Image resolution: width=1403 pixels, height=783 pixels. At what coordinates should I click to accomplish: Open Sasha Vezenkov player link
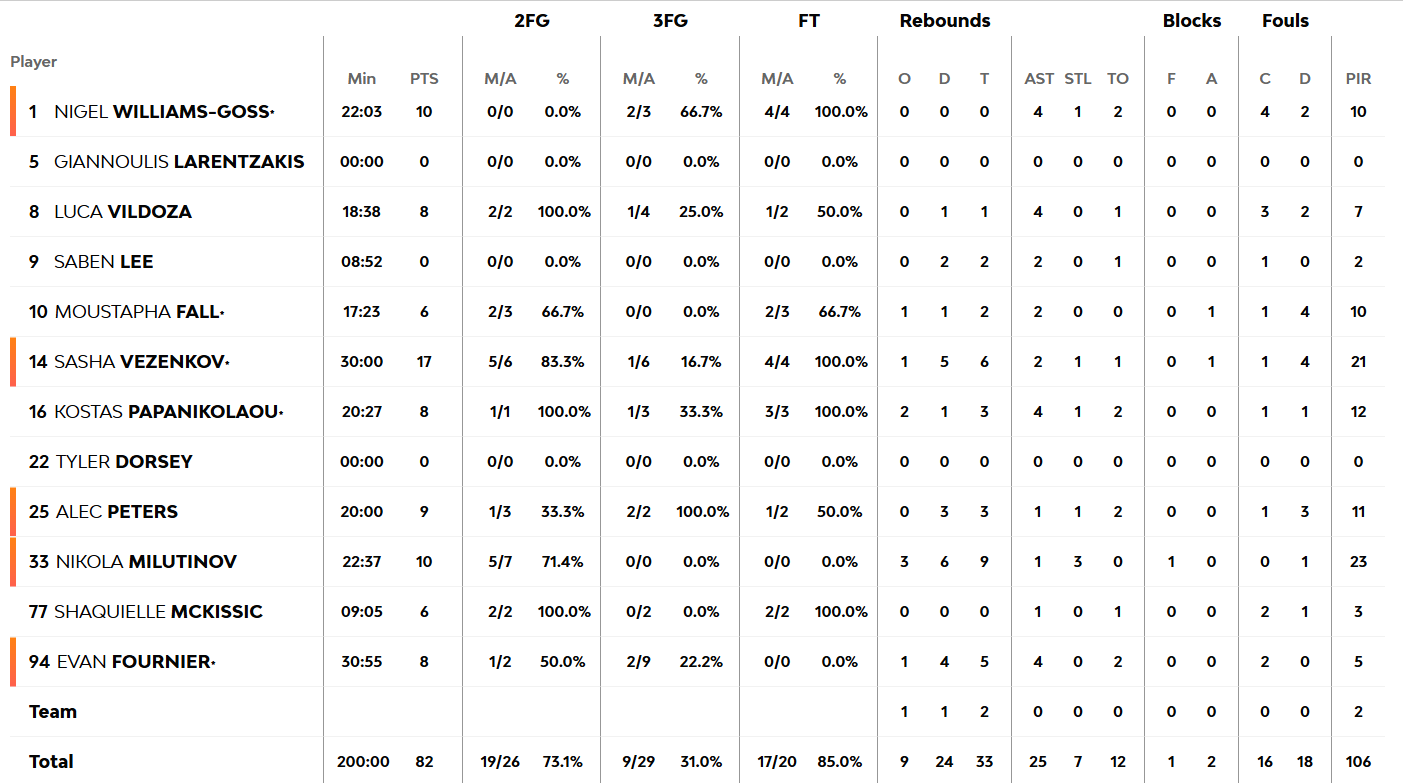coord(141,362)
